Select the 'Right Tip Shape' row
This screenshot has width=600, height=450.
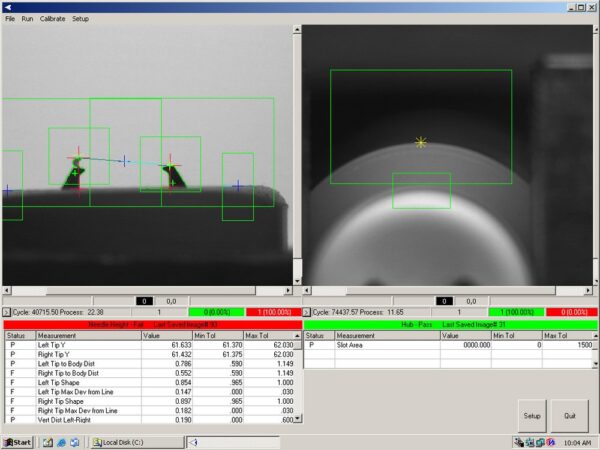click(150, 401)
